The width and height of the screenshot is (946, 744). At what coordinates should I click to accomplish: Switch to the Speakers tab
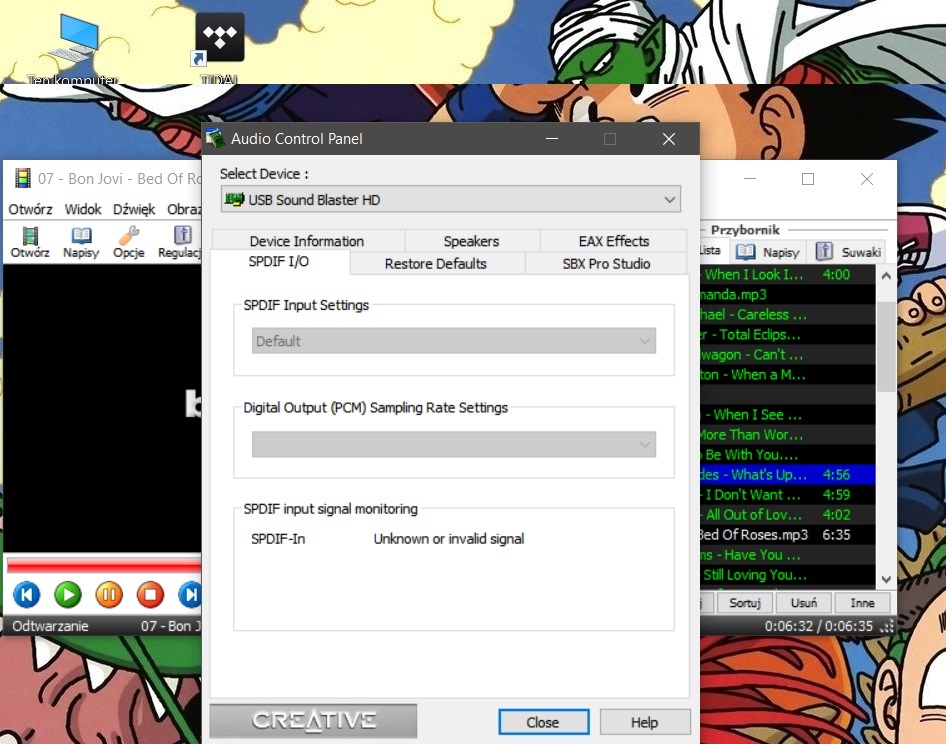pyautogui.click(x=471, y=241)
